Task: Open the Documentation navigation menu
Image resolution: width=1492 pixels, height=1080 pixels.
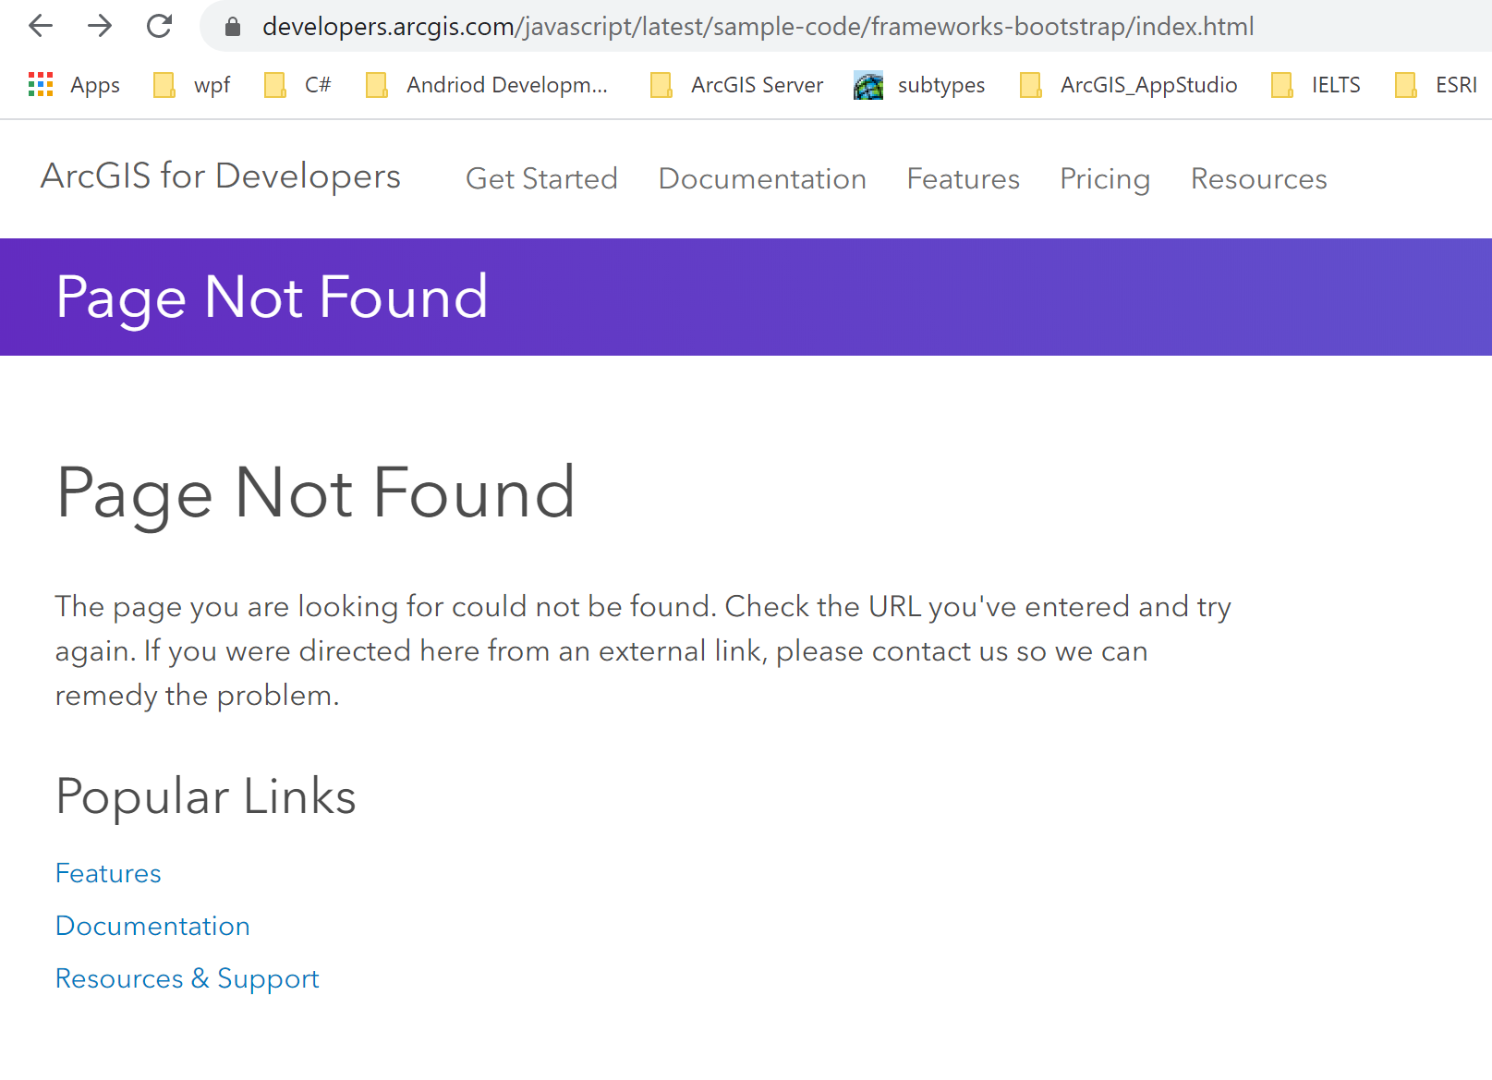Action: click(x=762, y=179)
